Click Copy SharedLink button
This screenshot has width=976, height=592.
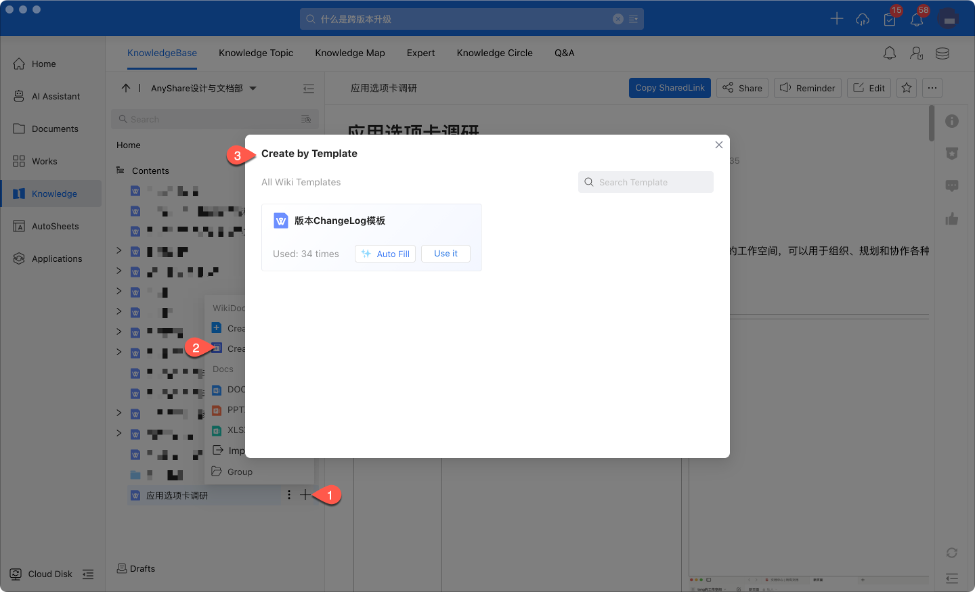click(669, 88)
